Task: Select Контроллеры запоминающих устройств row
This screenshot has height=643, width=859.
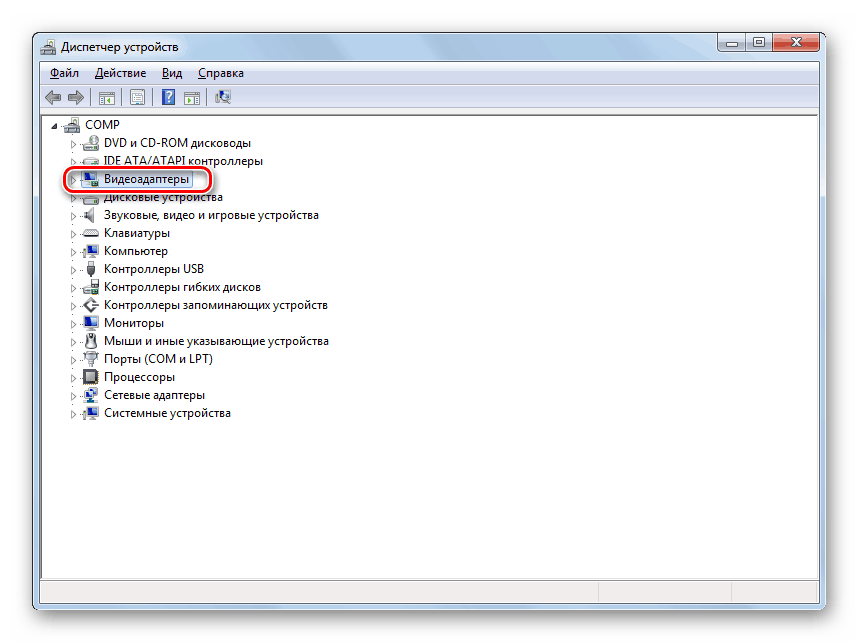Action: (216, 305)
